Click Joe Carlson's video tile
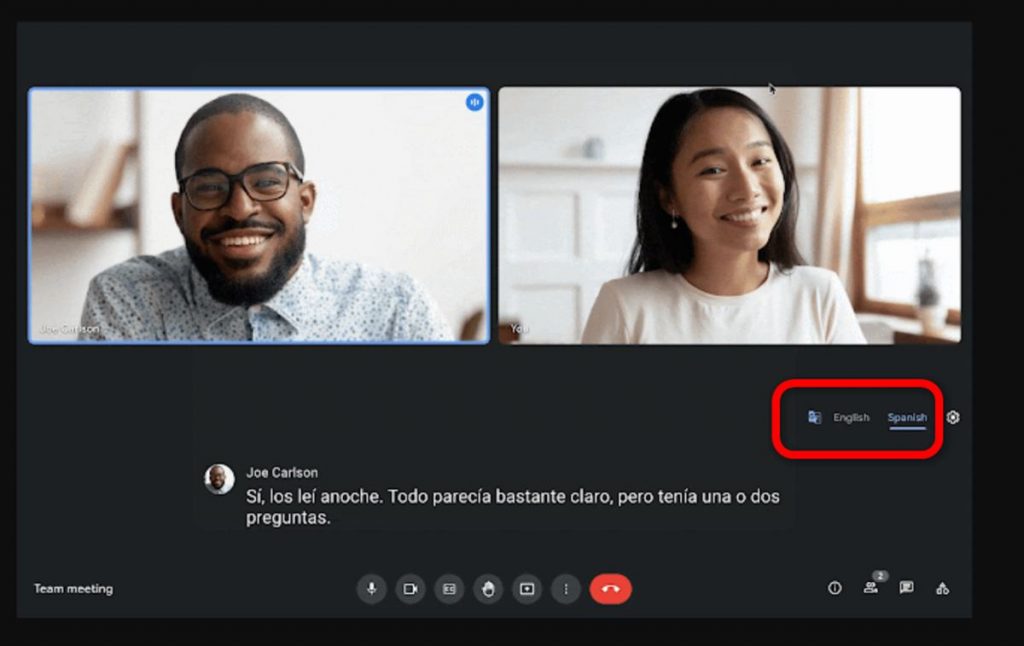 259,215
